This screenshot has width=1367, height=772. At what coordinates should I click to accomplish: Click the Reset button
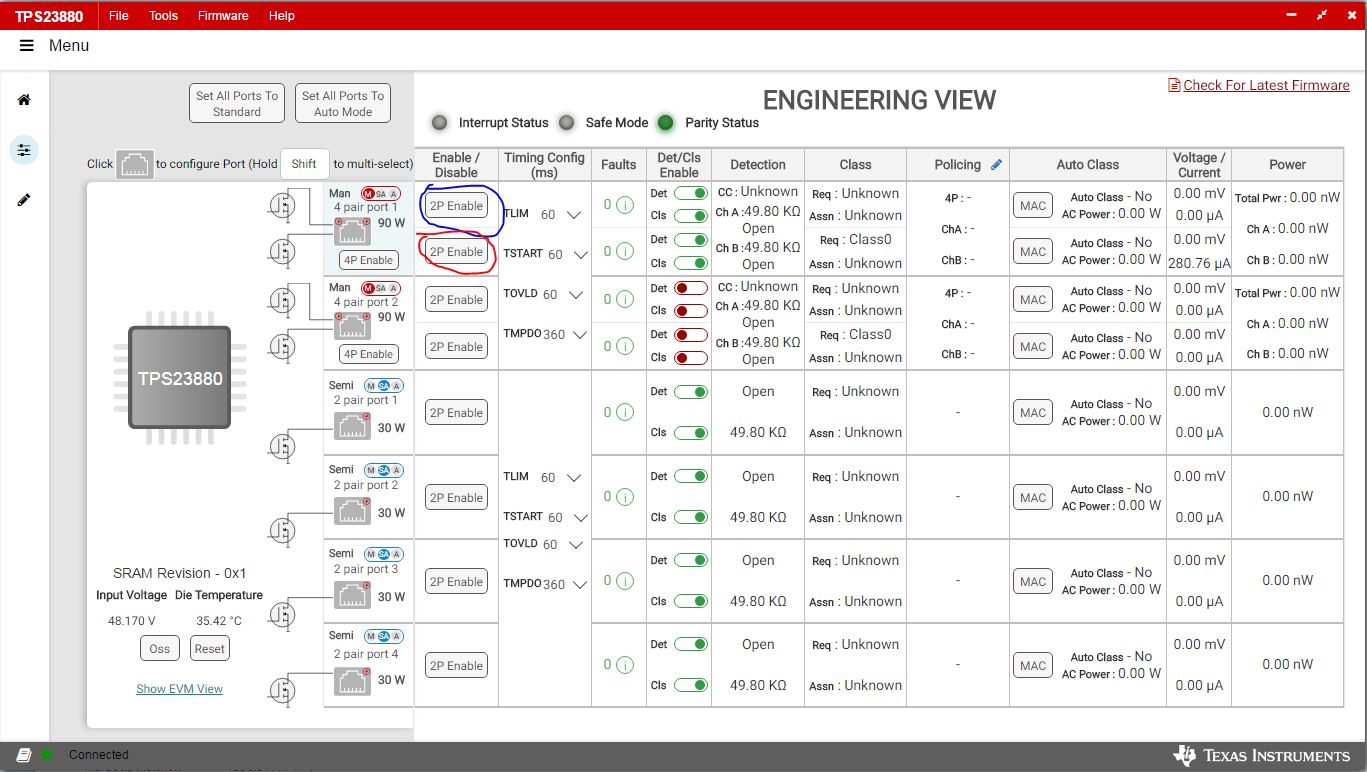[210, 648]
